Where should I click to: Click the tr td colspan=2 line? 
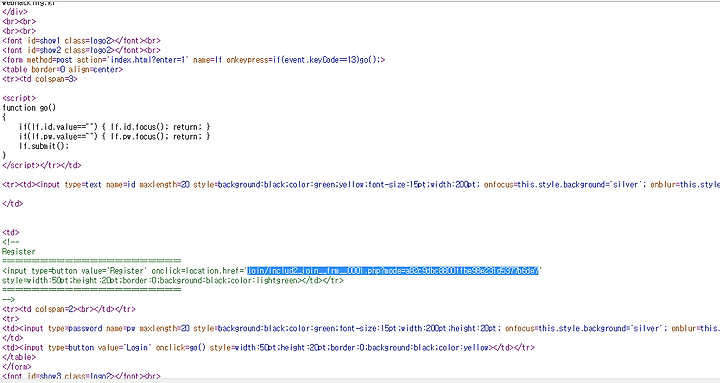69,310
